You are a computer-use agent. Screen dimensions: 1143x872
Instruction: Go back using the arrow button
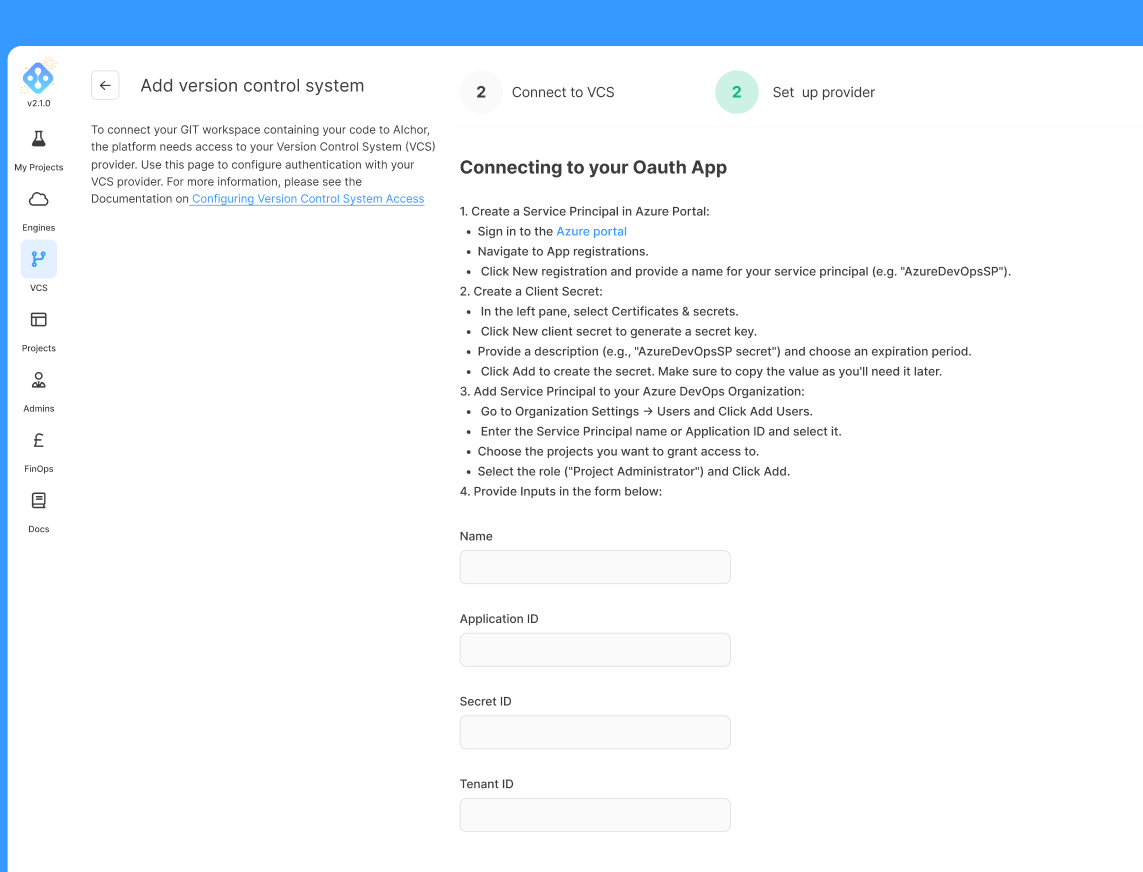(105, 85)
